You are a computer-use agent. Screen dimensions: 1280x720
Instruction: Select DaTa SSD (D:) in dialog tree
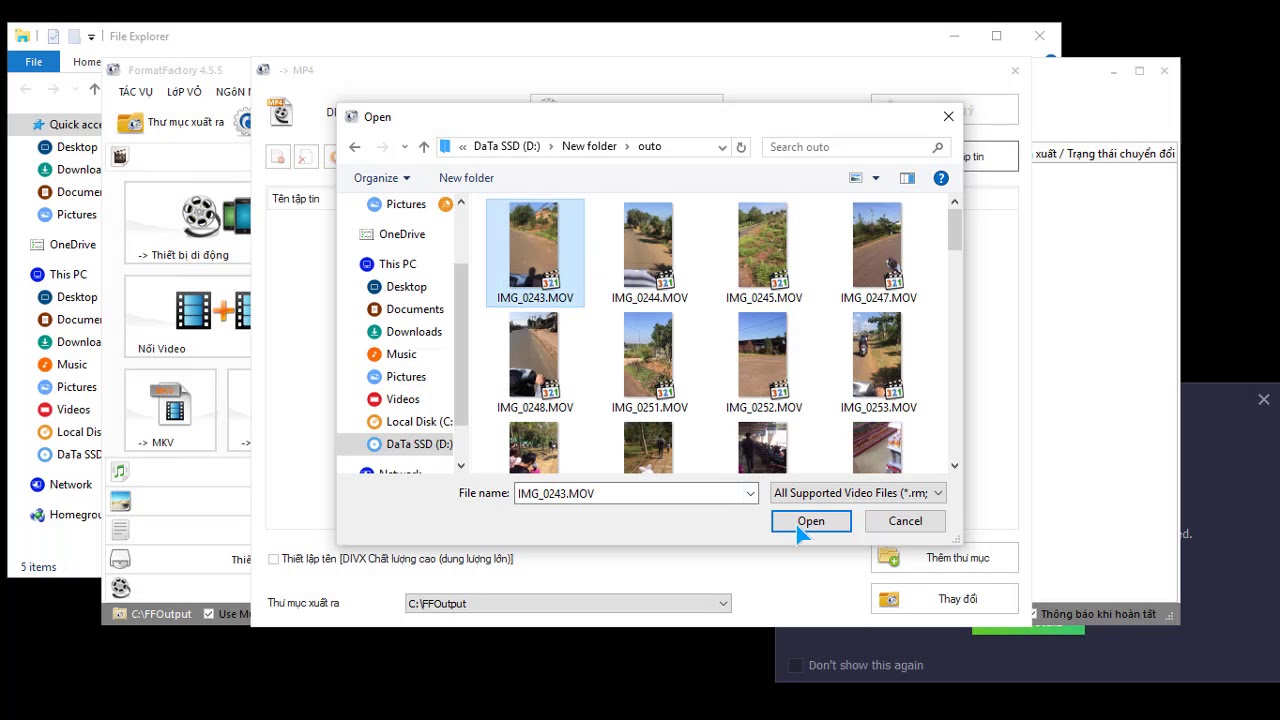[x=418, y=444]
